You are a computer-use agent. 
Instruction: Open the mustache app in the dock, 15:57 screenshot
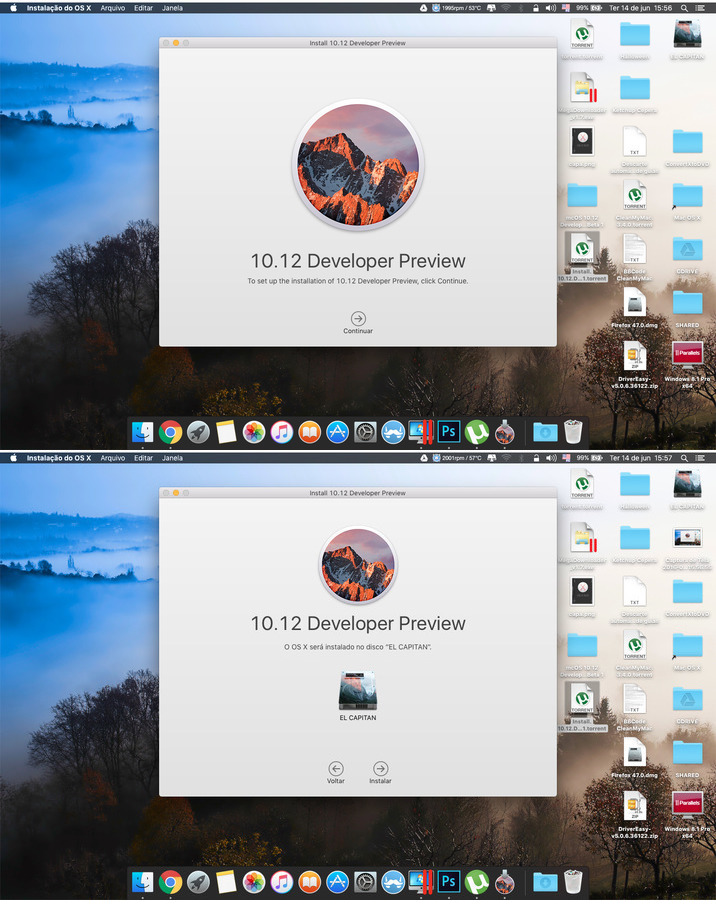(393, 882)
